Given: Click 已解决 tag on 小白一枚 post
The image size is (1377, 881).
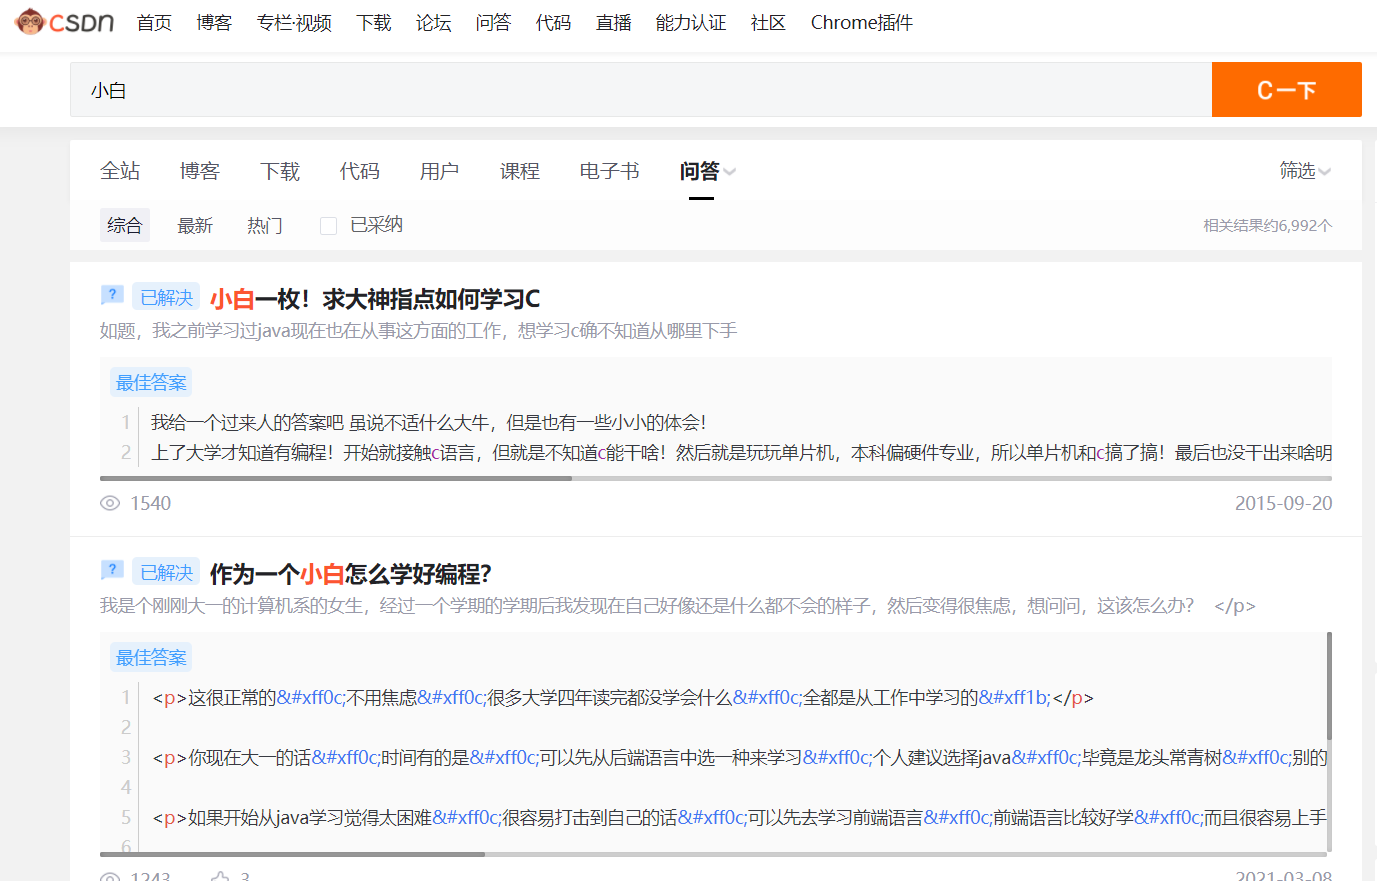Looking at the screenshot, I should 166,297.
